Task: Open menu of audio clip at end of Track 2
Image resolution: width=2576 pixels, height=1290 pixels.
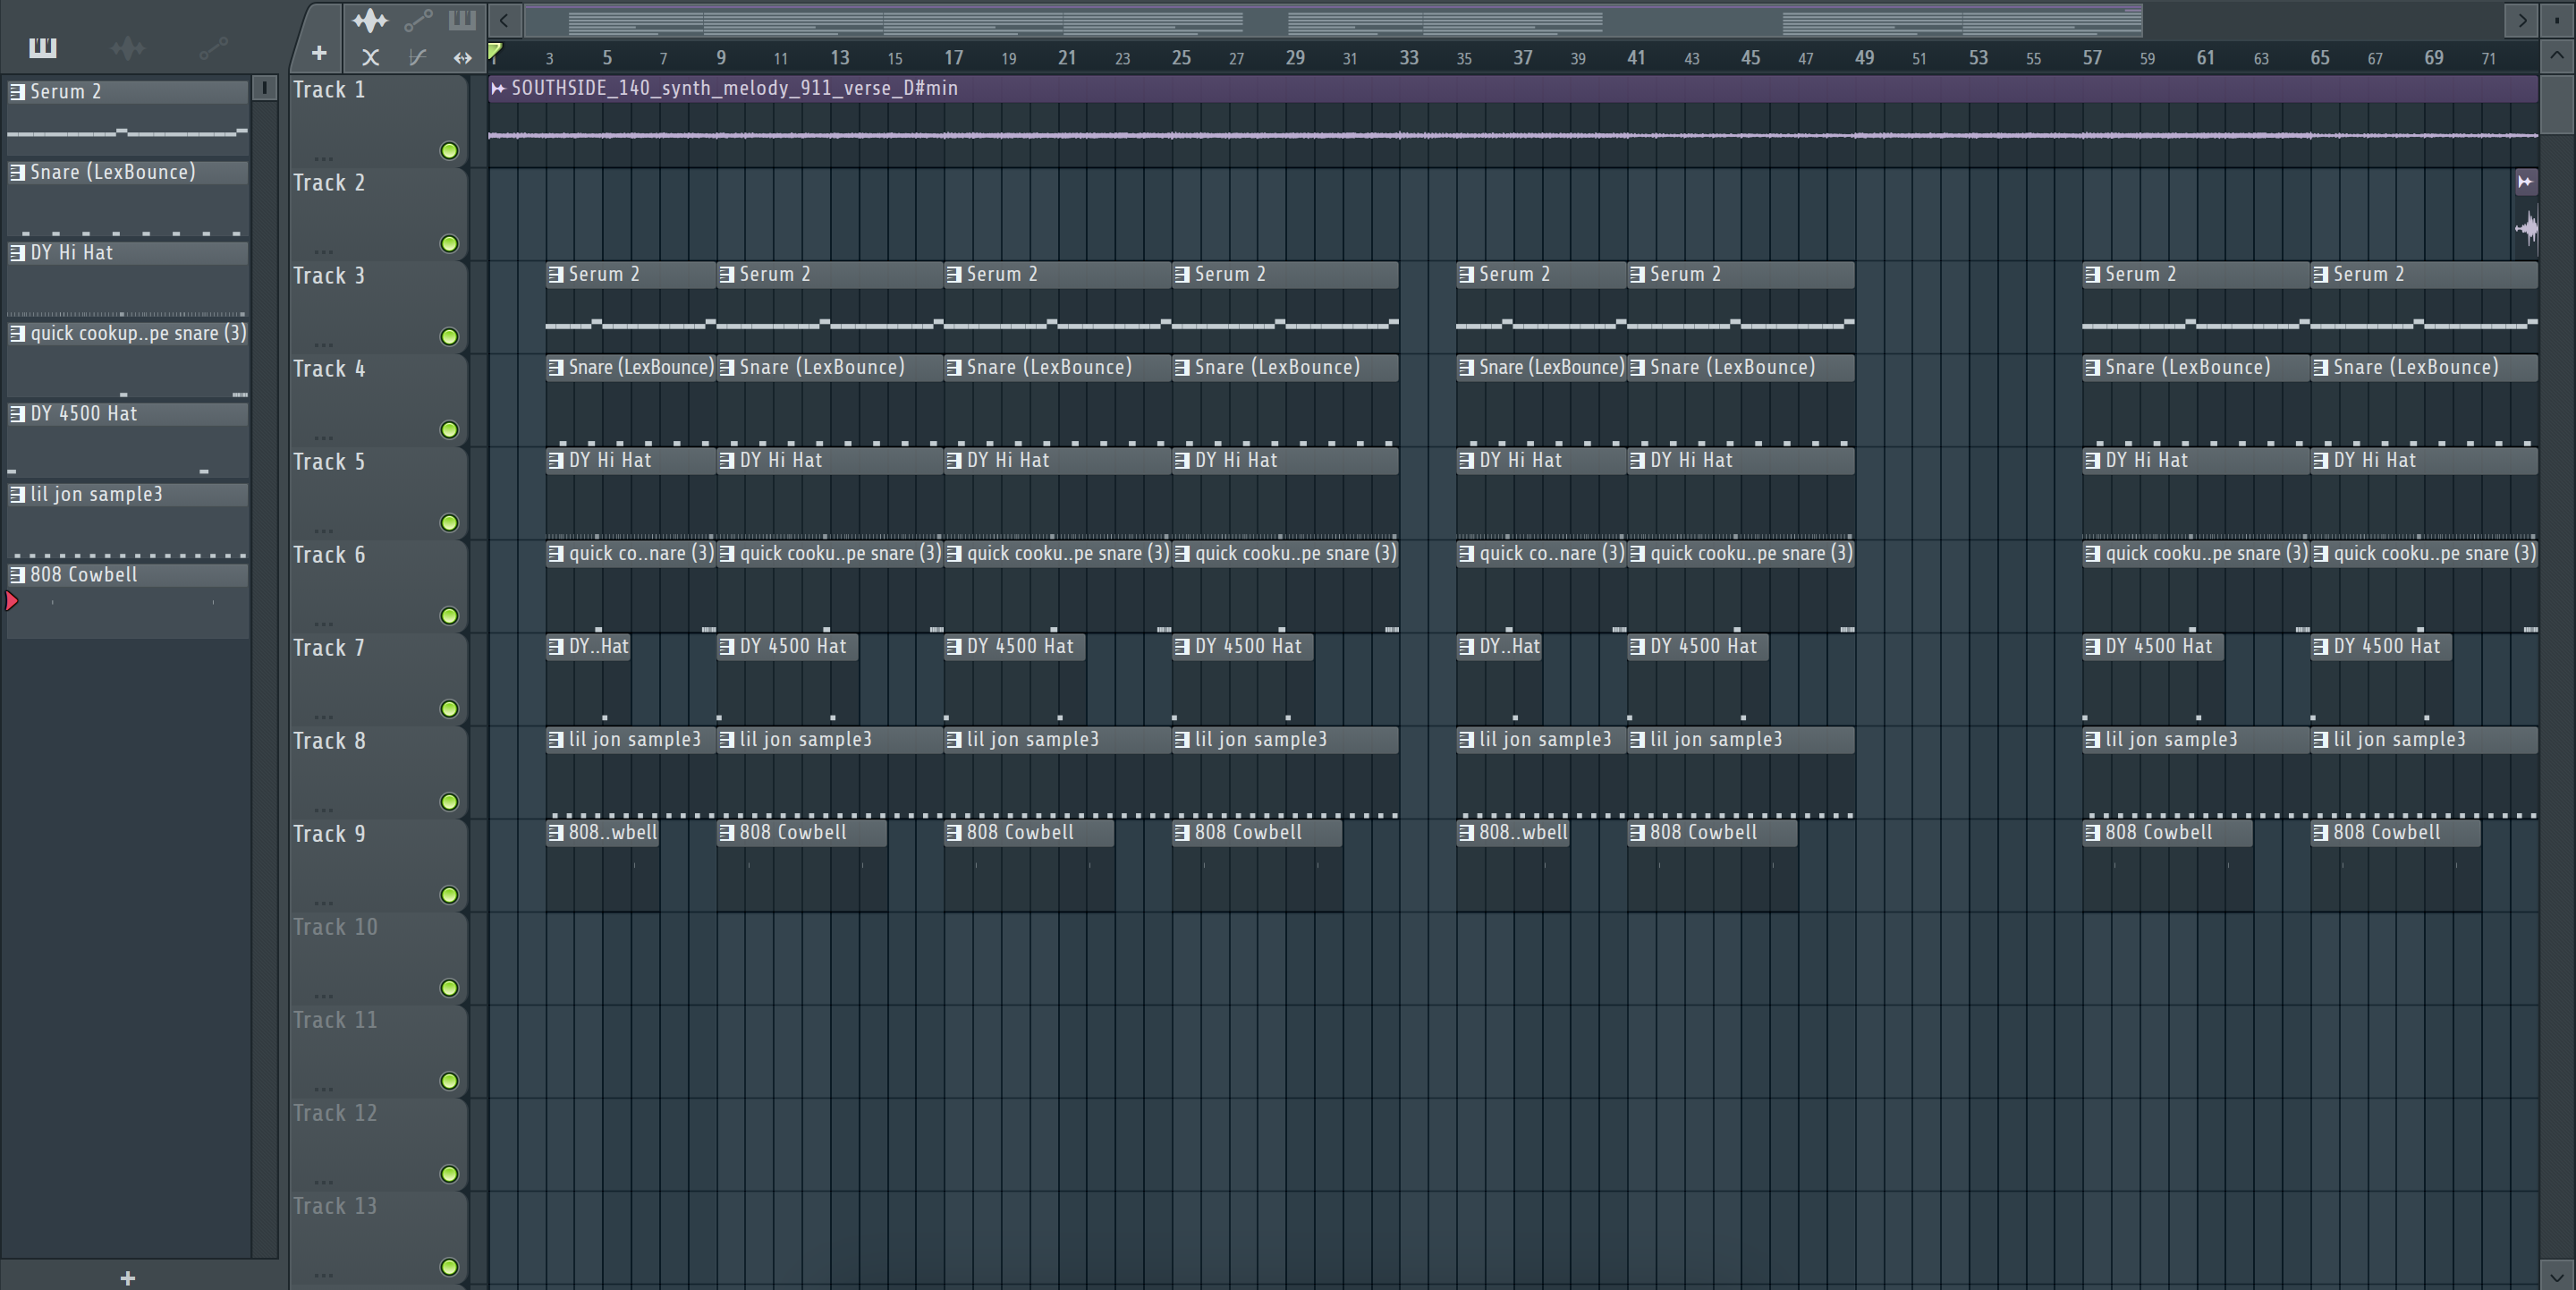Action: tap(2525, 182)
